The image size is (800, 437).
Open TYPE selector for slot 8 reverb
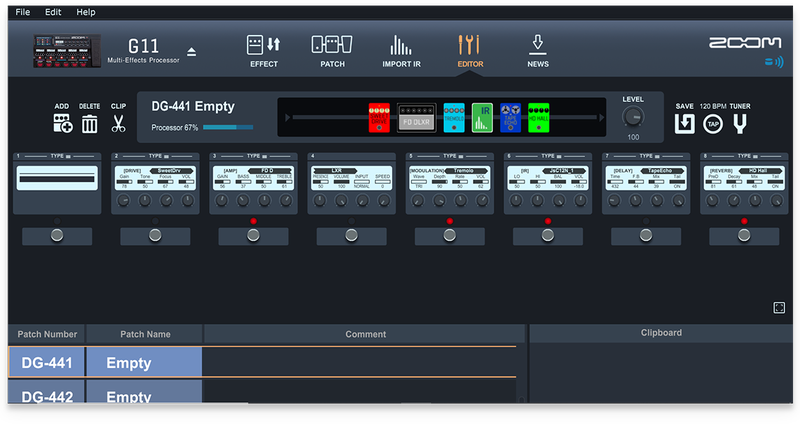pos(747,156)
